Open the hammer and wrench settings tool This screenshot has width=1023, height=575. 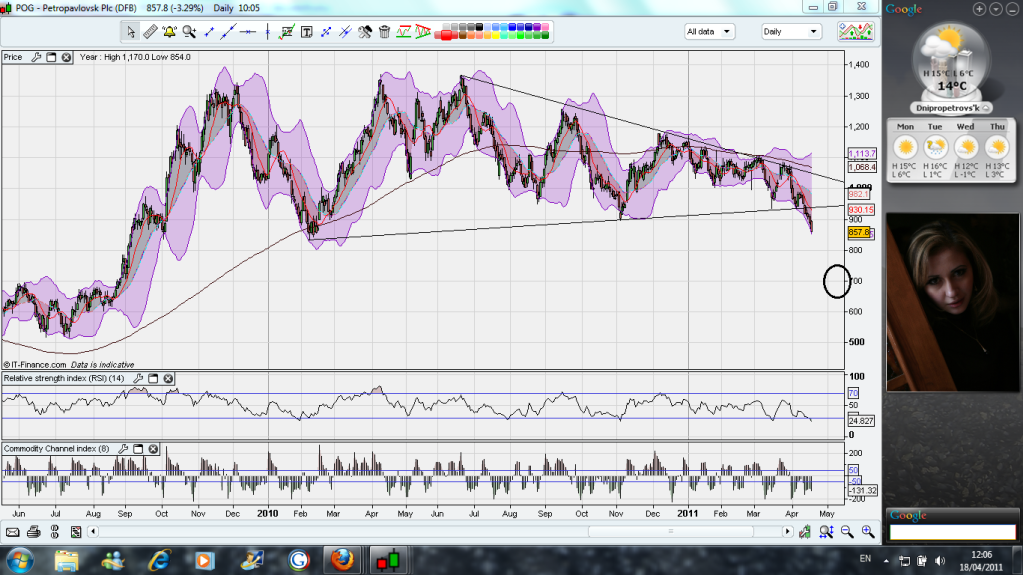[x=365, y=32]
